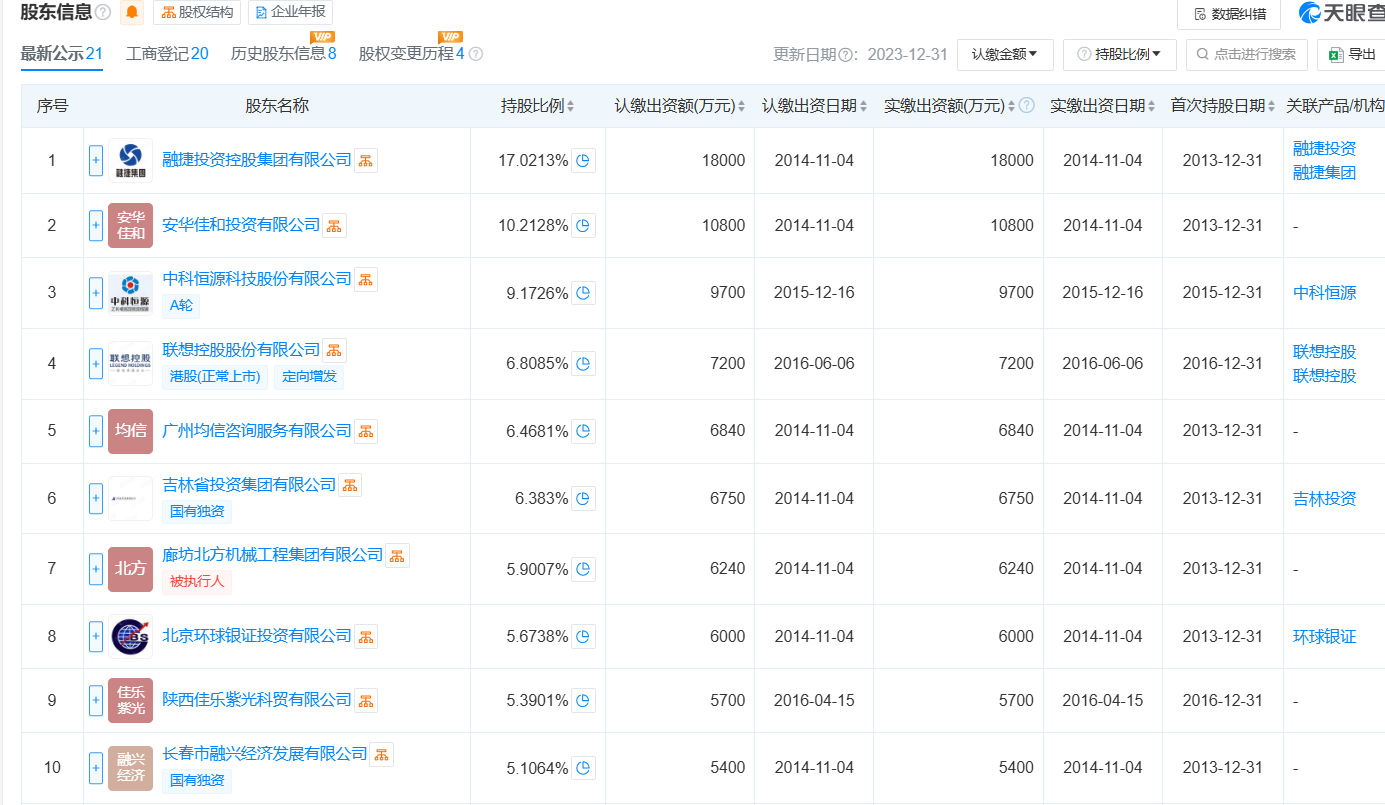Open equity structure icon for 陕西佳乐紫光科贸有限公司
This screenshot has width=1385, height=805.
click(366, 700)
